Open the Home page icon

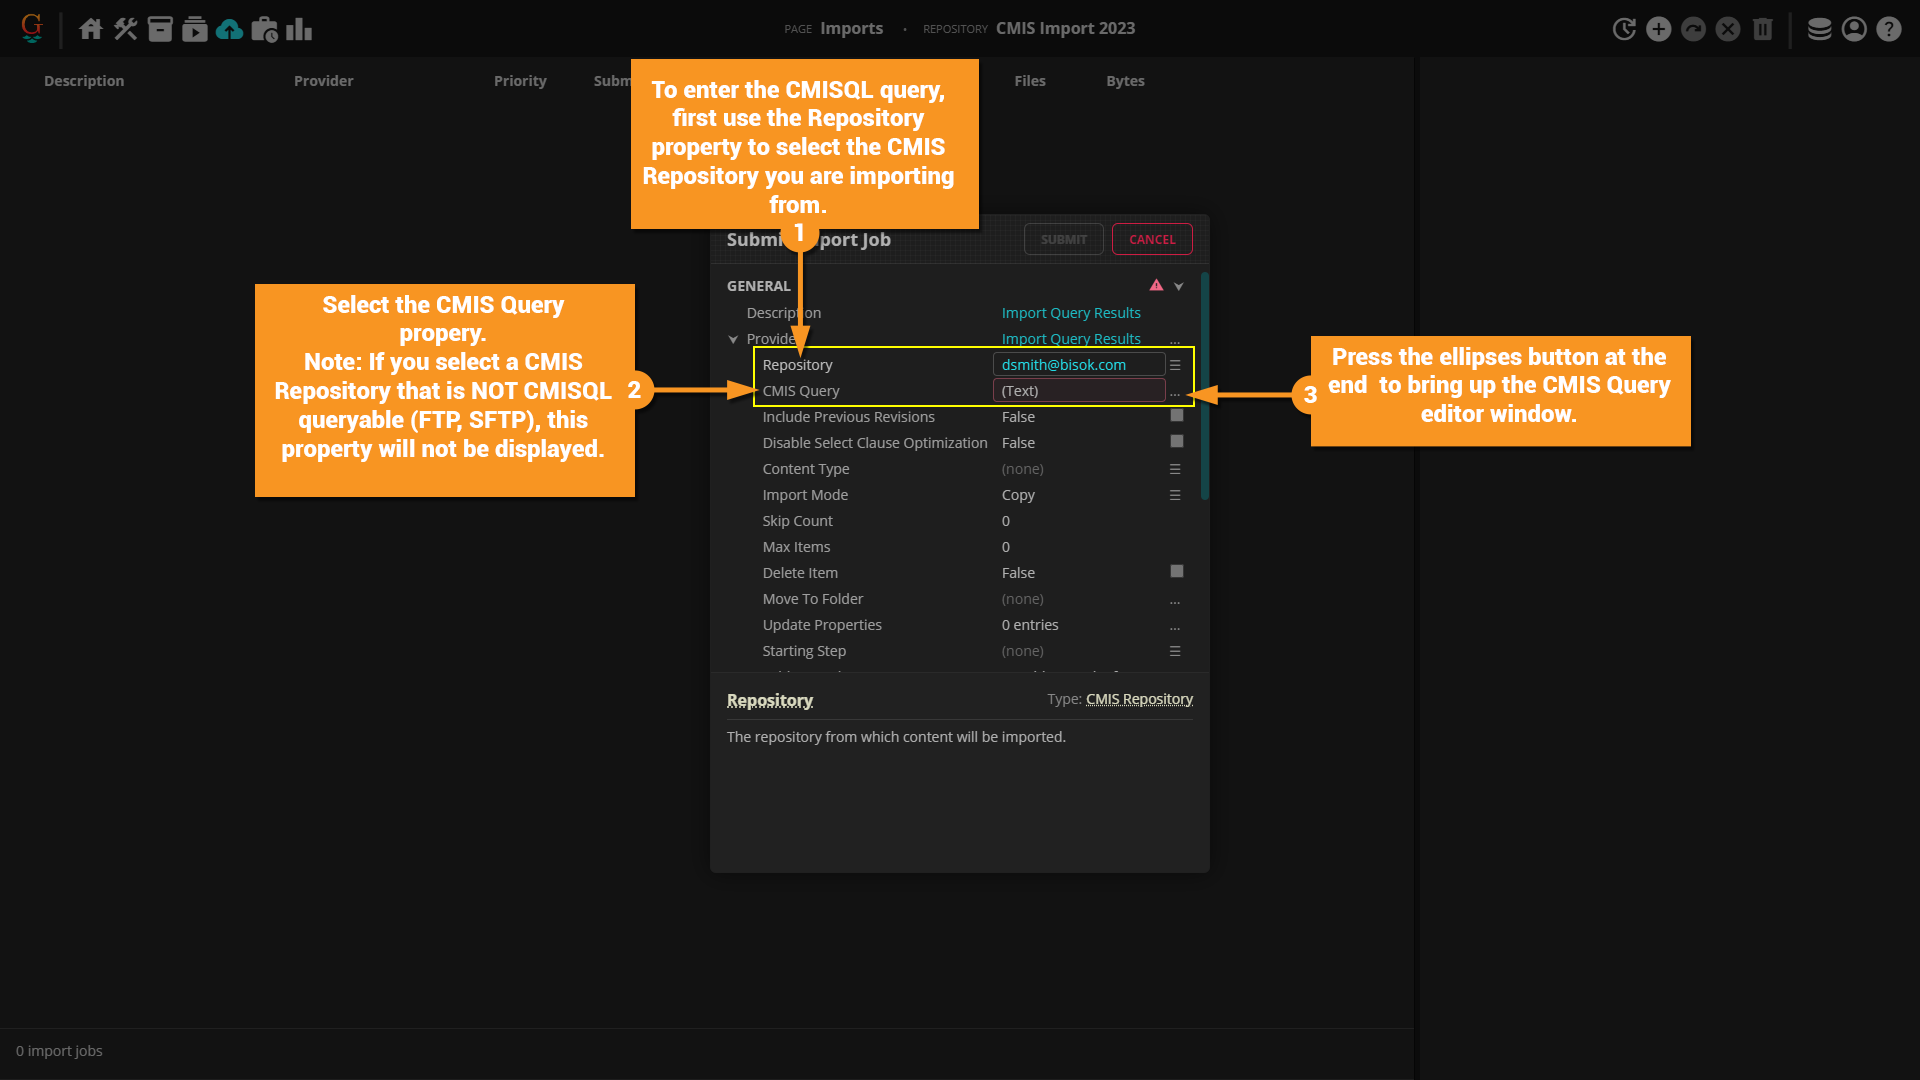(x=91, y=29)
